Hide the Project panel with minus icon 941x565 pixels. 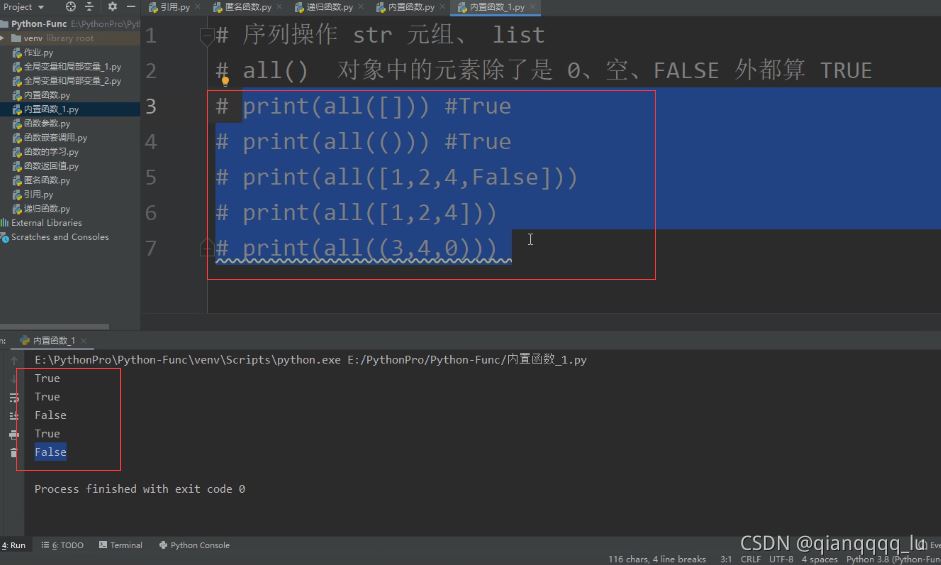point(131,7)
